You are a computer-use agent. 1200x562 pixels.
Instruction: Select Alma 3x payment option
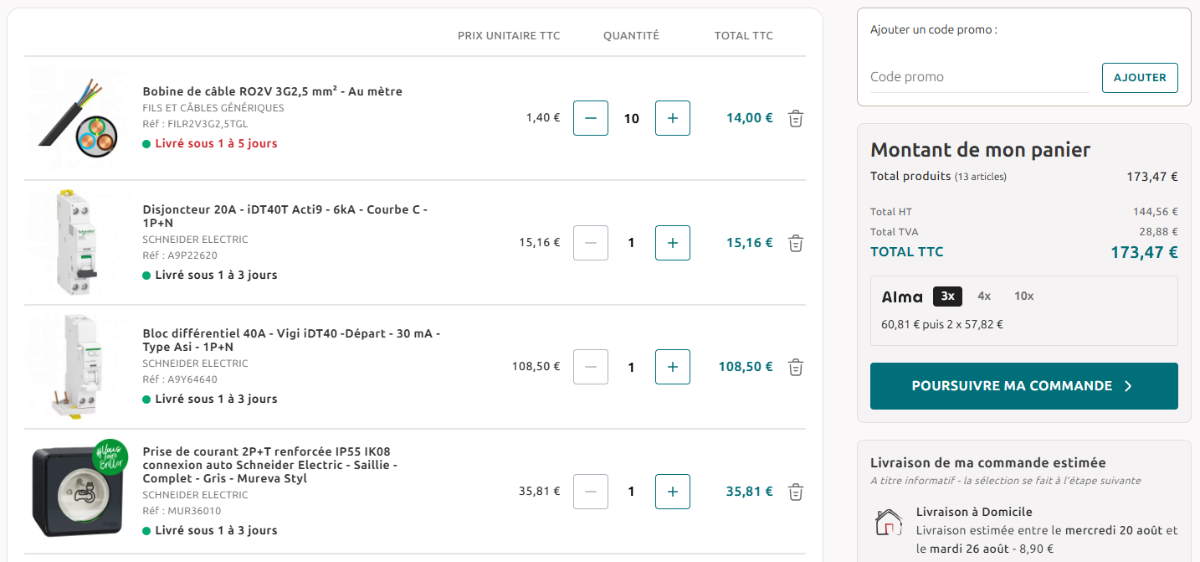tap(948, 296)
